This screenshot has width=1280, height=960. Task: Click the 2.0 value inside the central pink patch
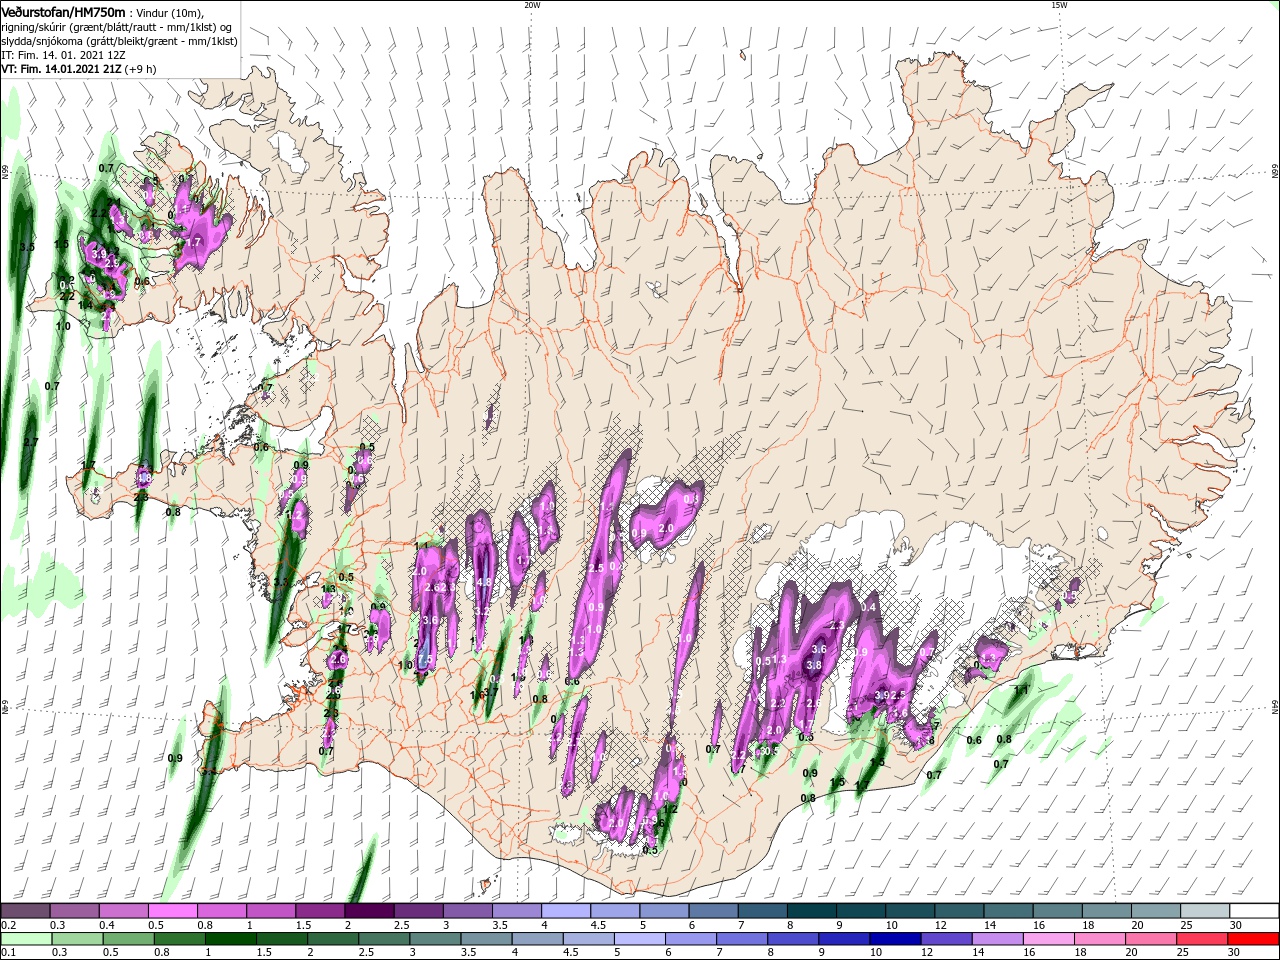point(668,528)
